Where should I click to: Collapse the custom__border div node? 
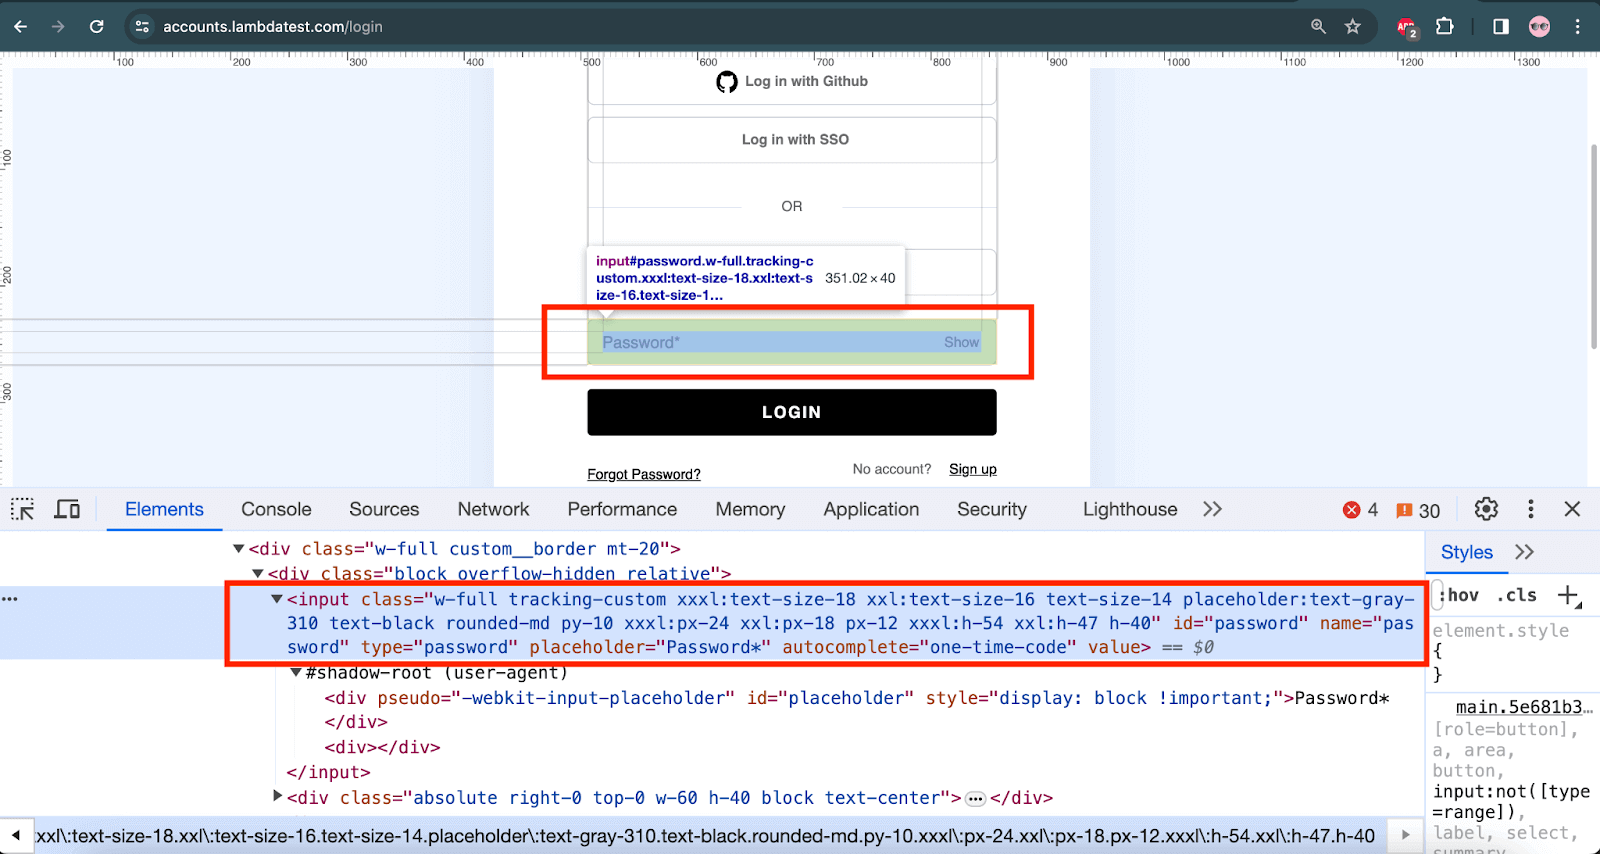click(x=238, y=549)
